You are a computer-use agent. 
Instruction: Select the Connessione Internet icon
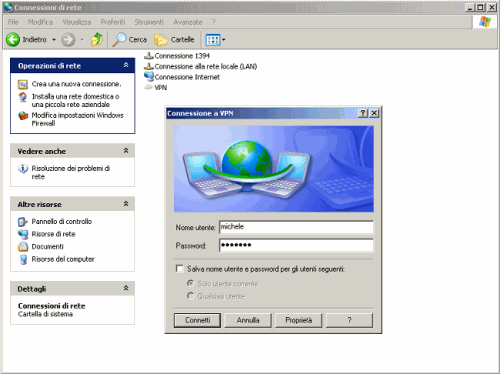pyautogui.click(x=148, y=77)
